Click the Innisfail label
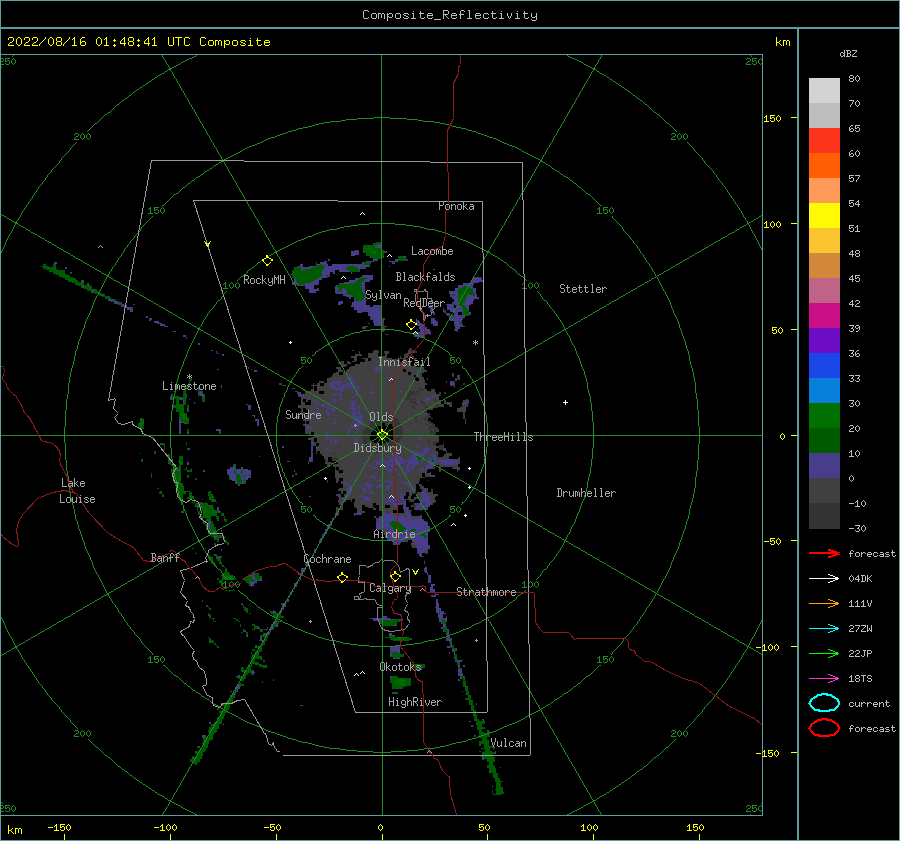This screenshot has width=900, height=841. 404,362
